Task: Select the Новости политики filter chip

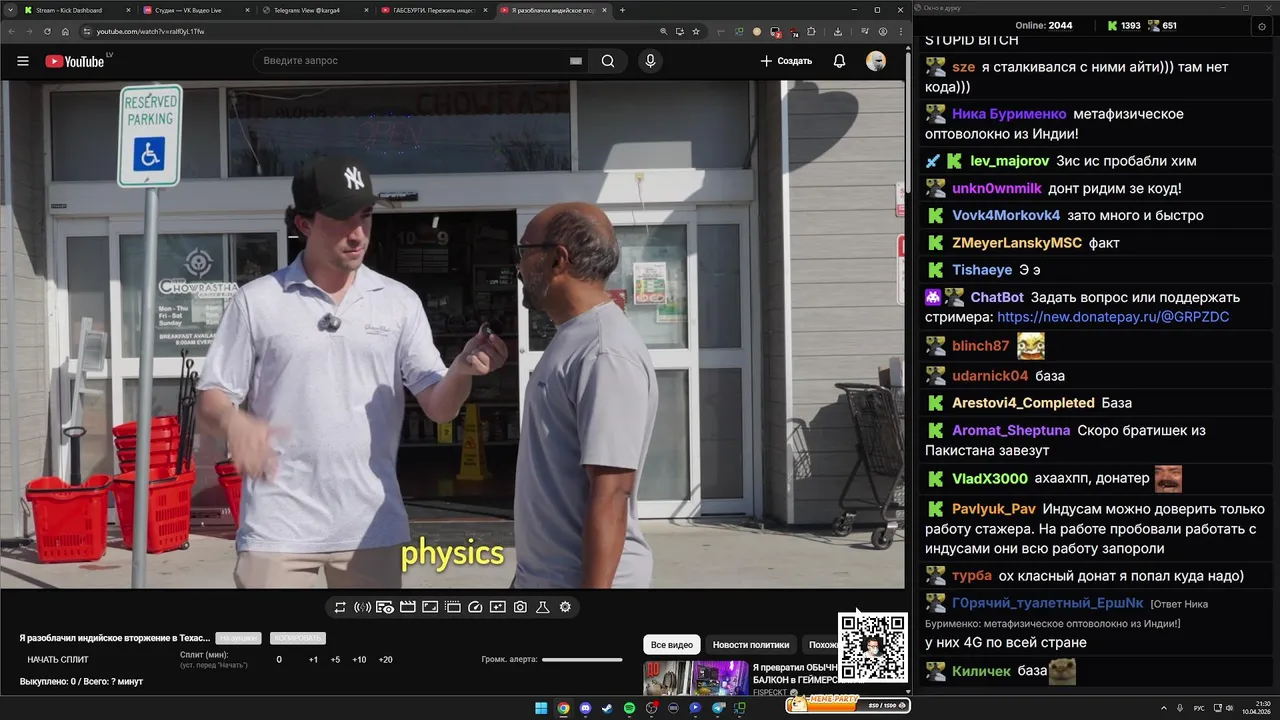Action: pos(751,645)
